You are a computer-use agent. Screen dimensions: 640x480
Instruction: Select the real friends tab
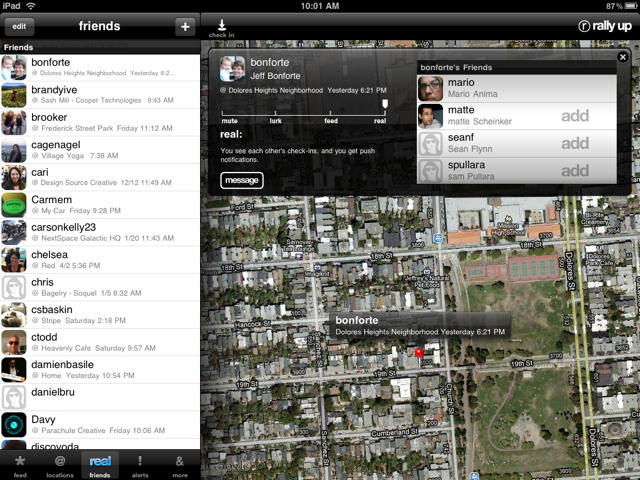coord(100,464)
